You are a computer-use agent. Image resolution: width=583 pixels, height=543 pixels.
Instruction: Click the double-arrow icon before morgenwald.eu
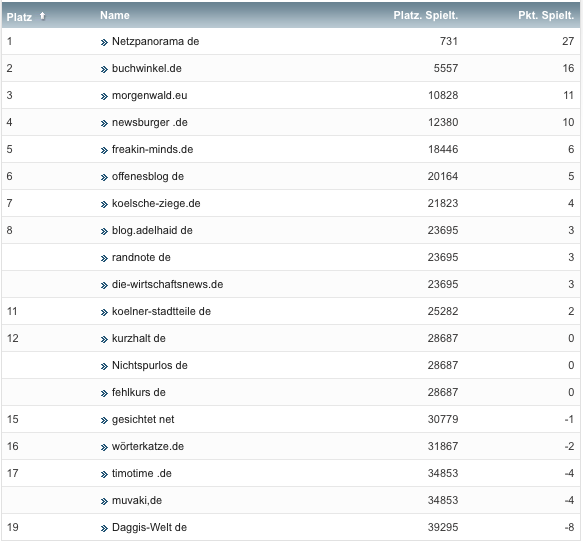tap(104, 97)
